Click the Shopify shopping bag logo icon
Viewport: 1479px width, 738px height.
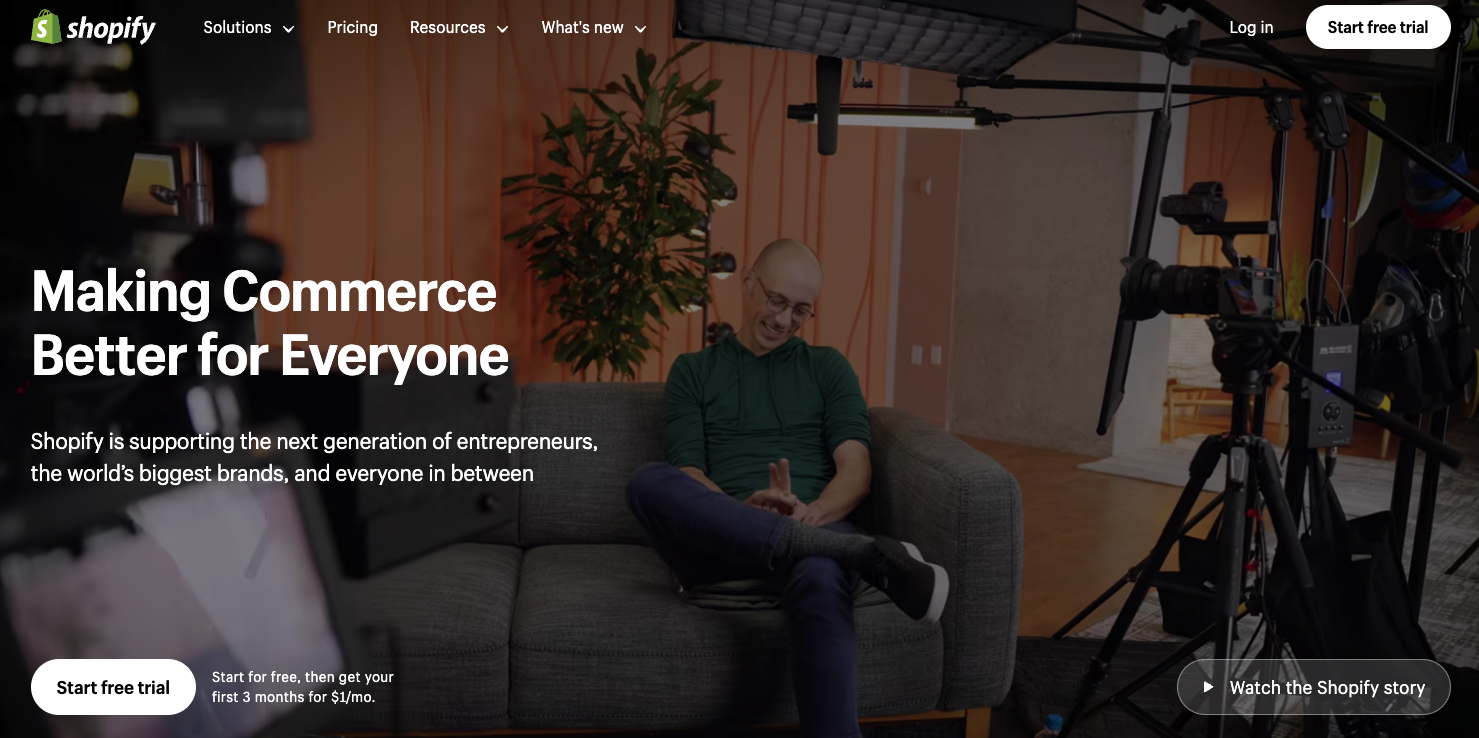(x=45, y=27)
